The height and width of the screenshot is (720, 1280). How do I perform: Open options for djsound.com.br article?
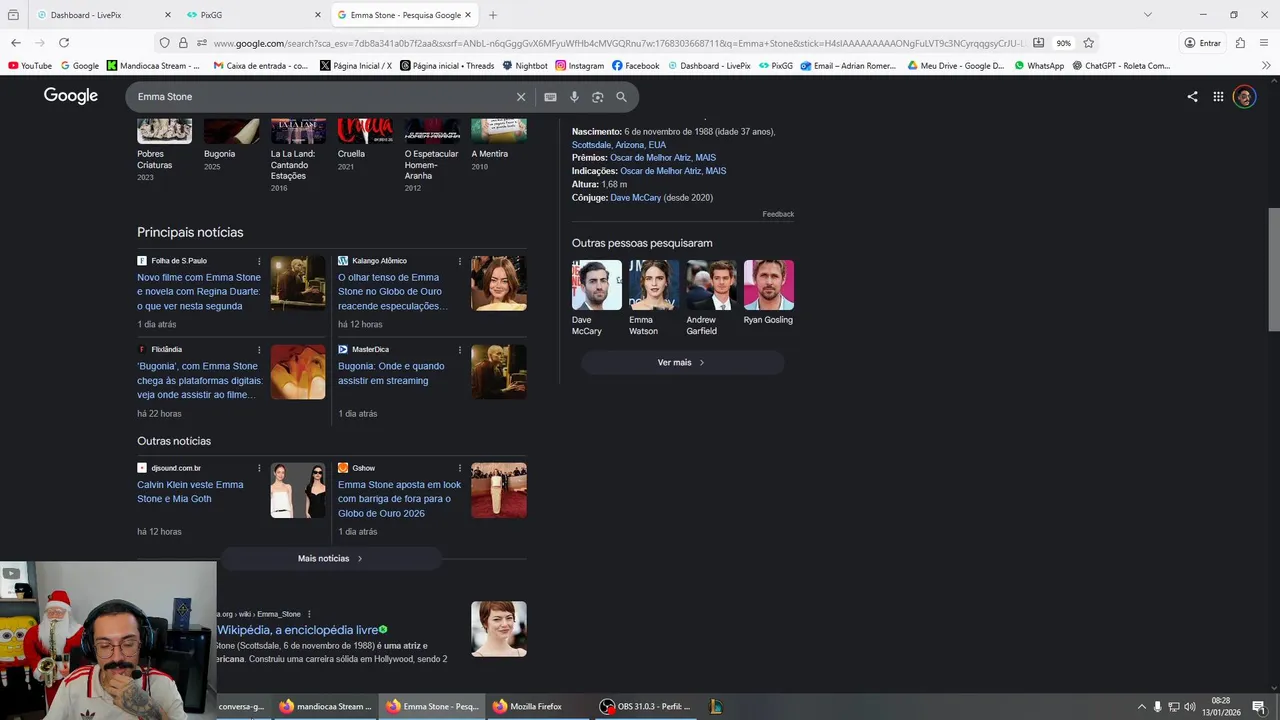tap(259, 468)
